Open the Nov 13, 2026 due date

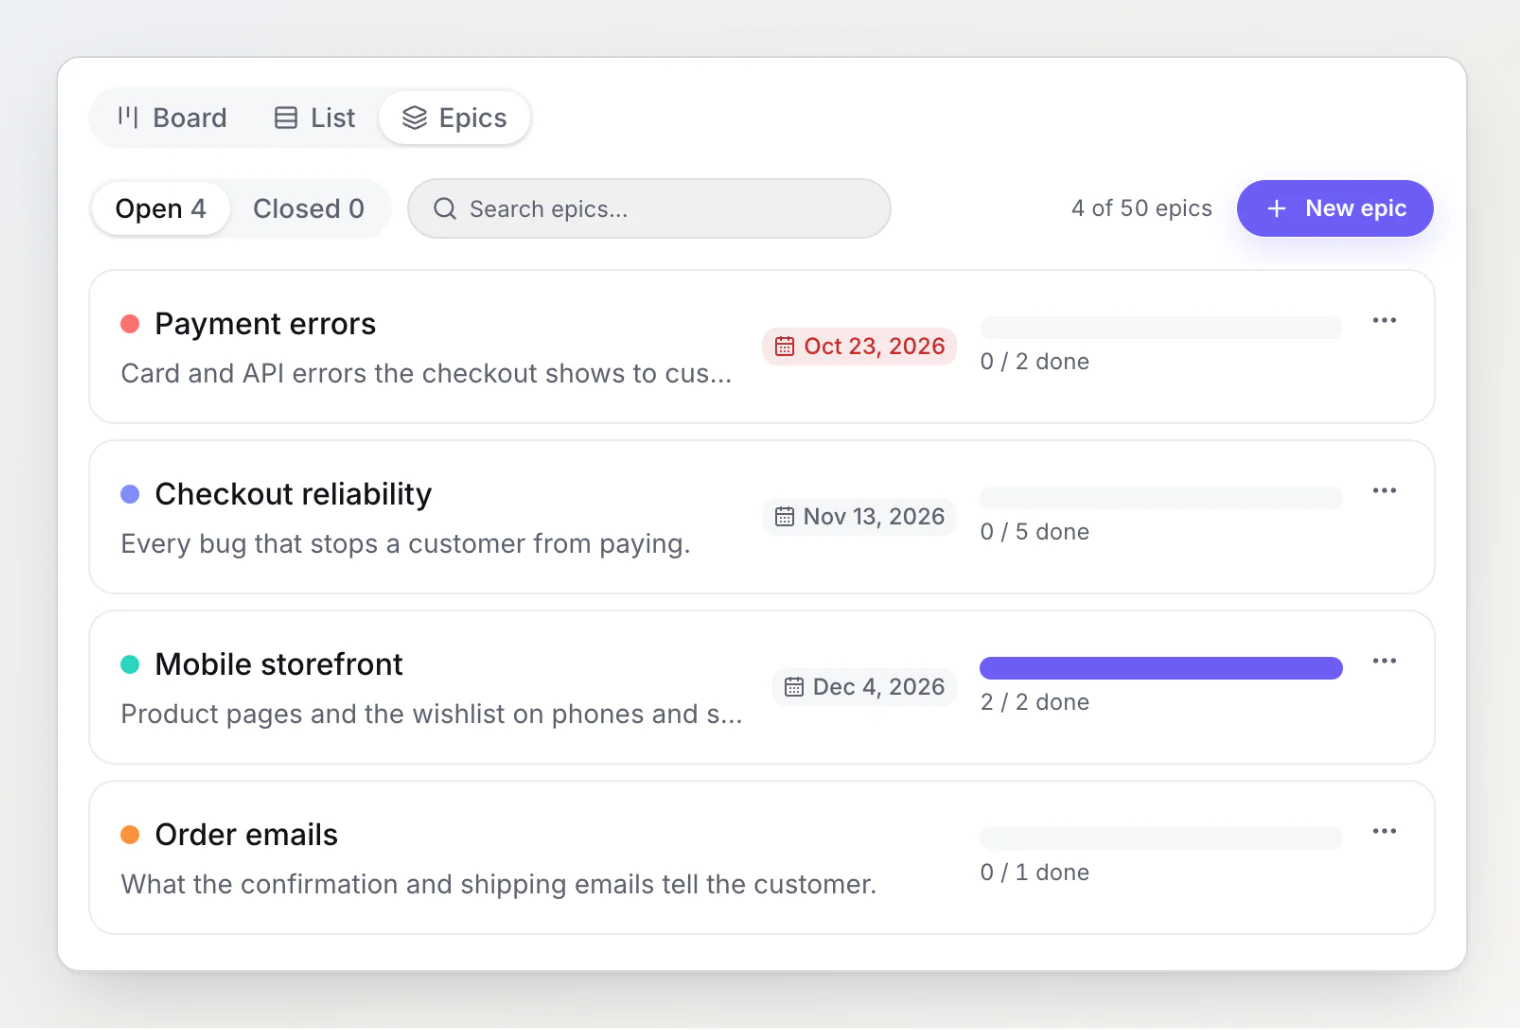tap(860, 516)
